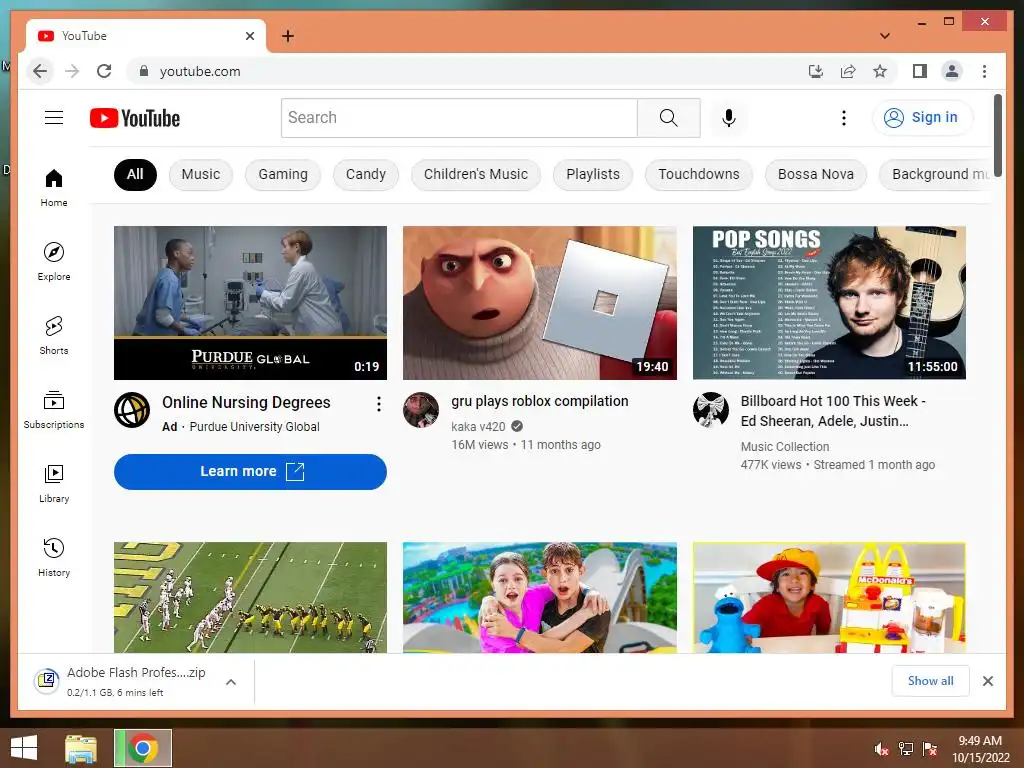Open History in the sidebar
Viewport: 1024px width, 768px height.
(x=54, y=557)
